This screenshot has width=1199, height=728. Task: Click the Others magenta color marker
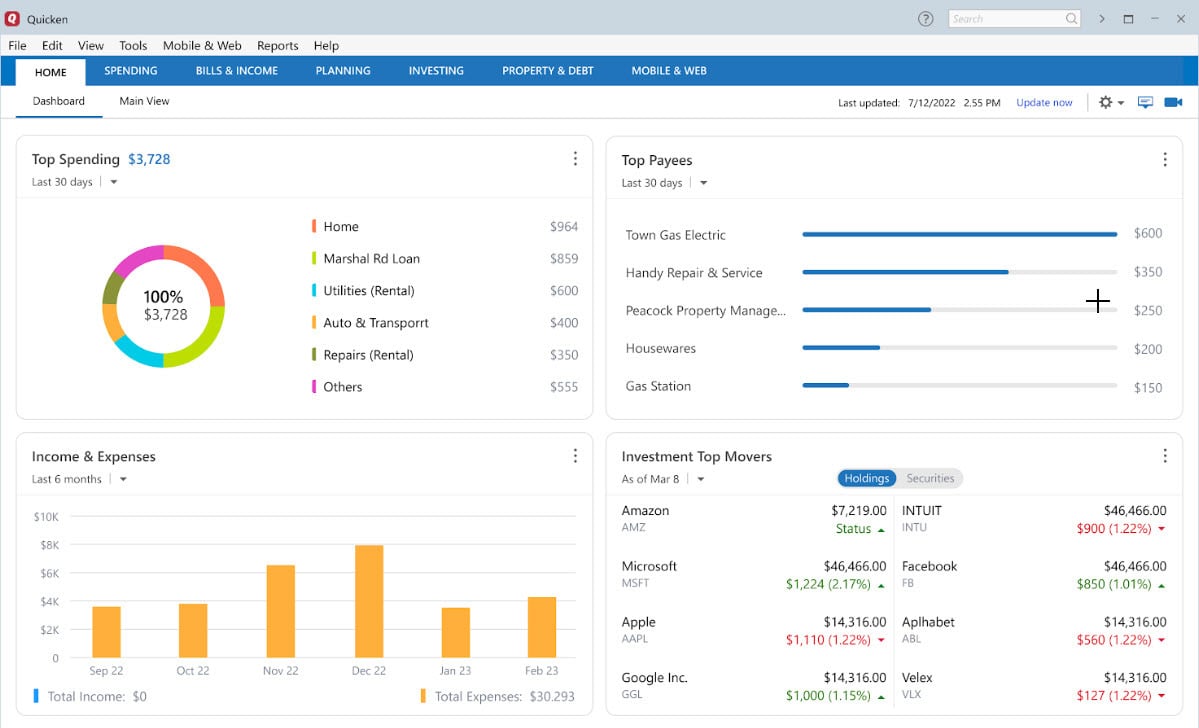point(314,387)
